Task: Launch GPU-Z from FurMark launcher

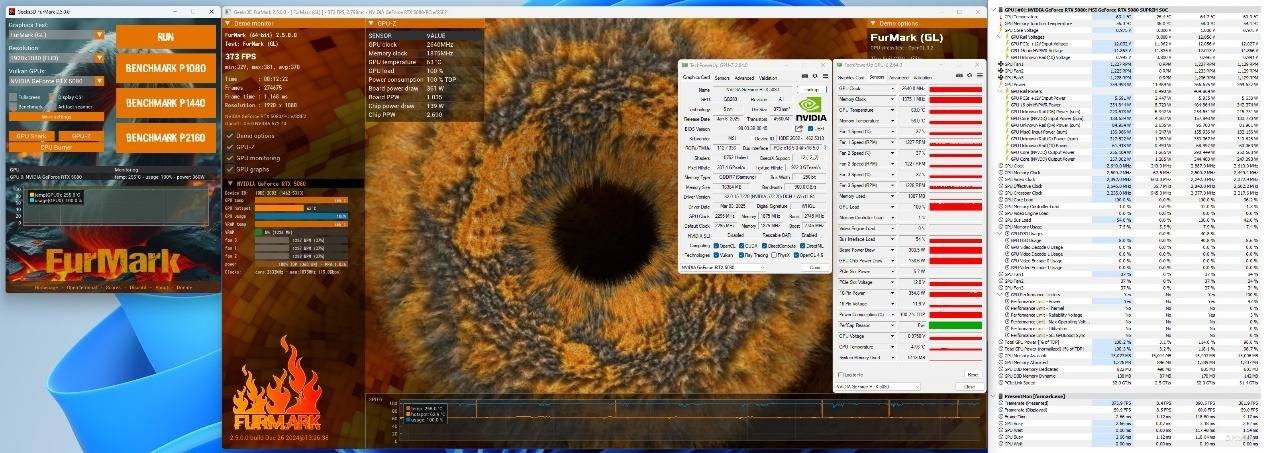Action: coord(80,136)
